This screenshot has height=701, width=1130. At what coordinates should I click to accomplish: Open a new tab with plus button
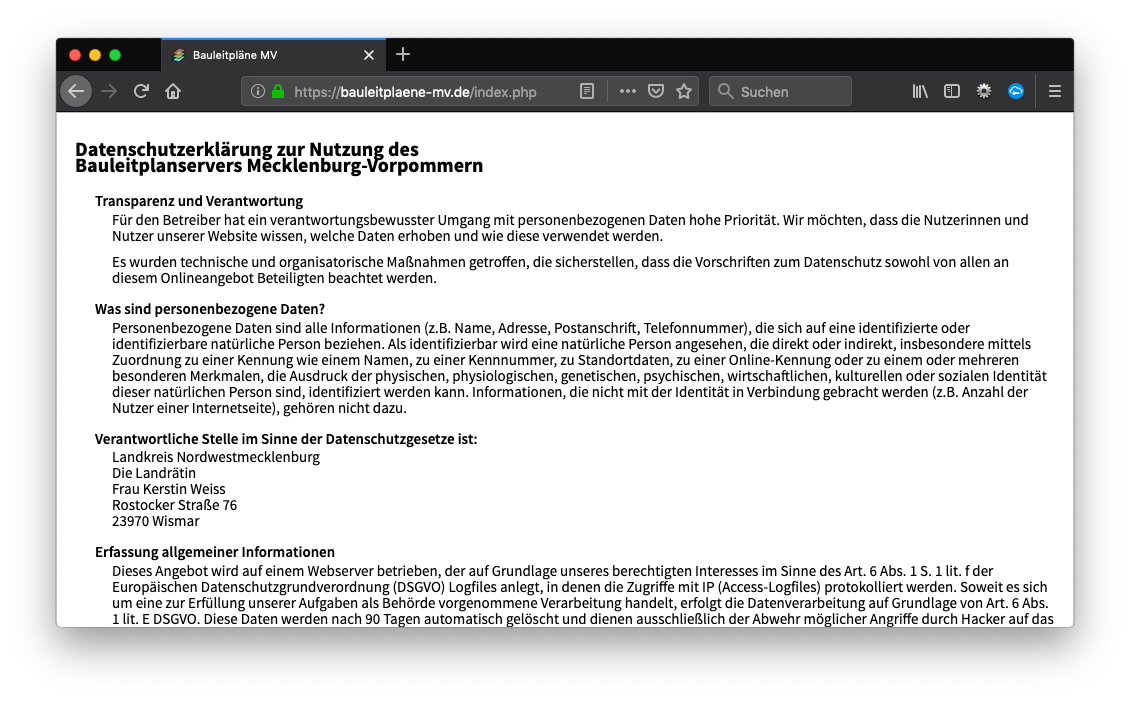403,54
